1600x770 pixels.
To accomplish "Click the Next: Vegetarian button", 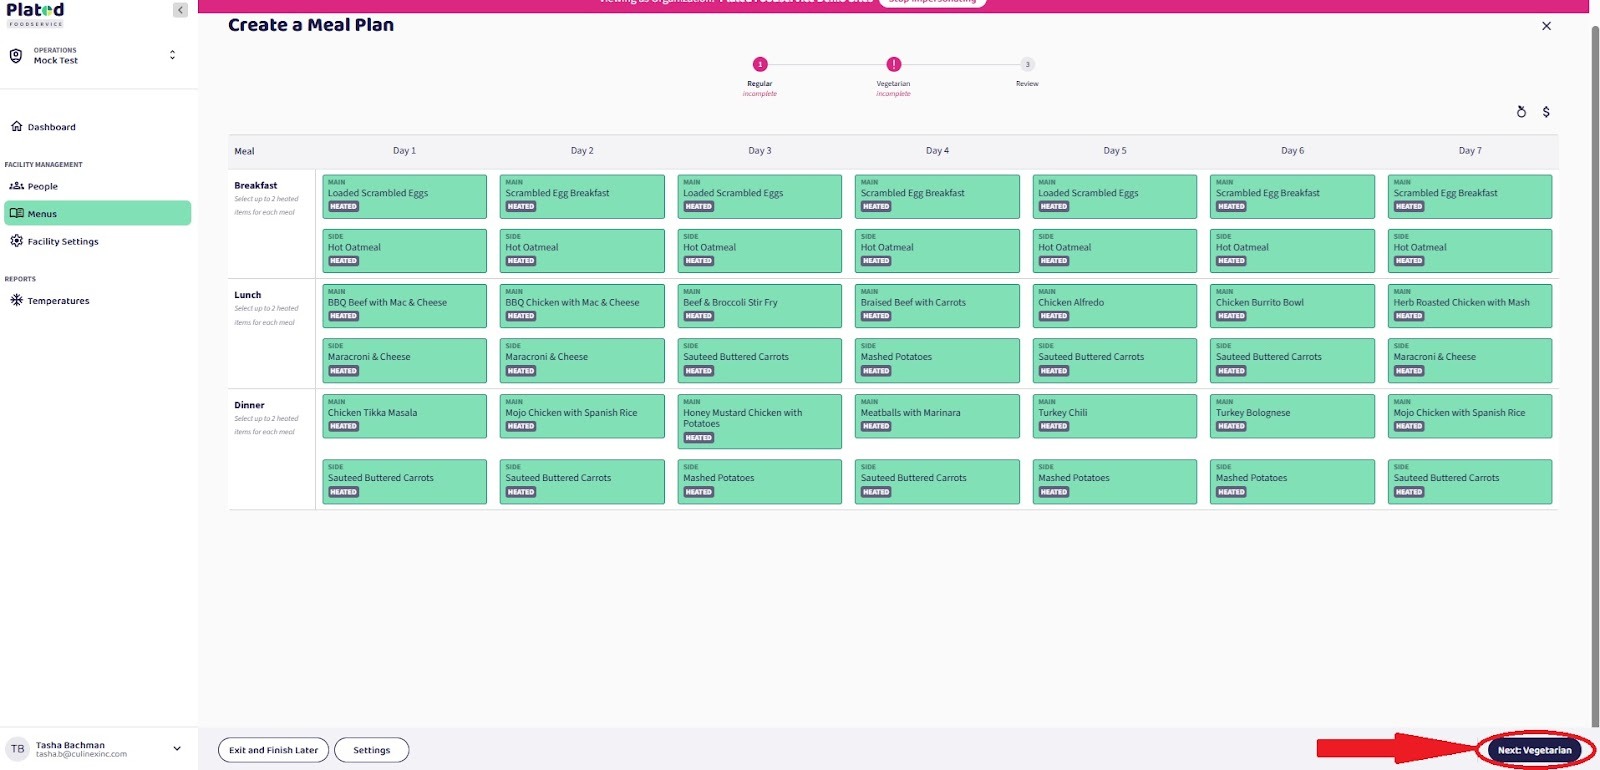I will (x=1534, y=750).
